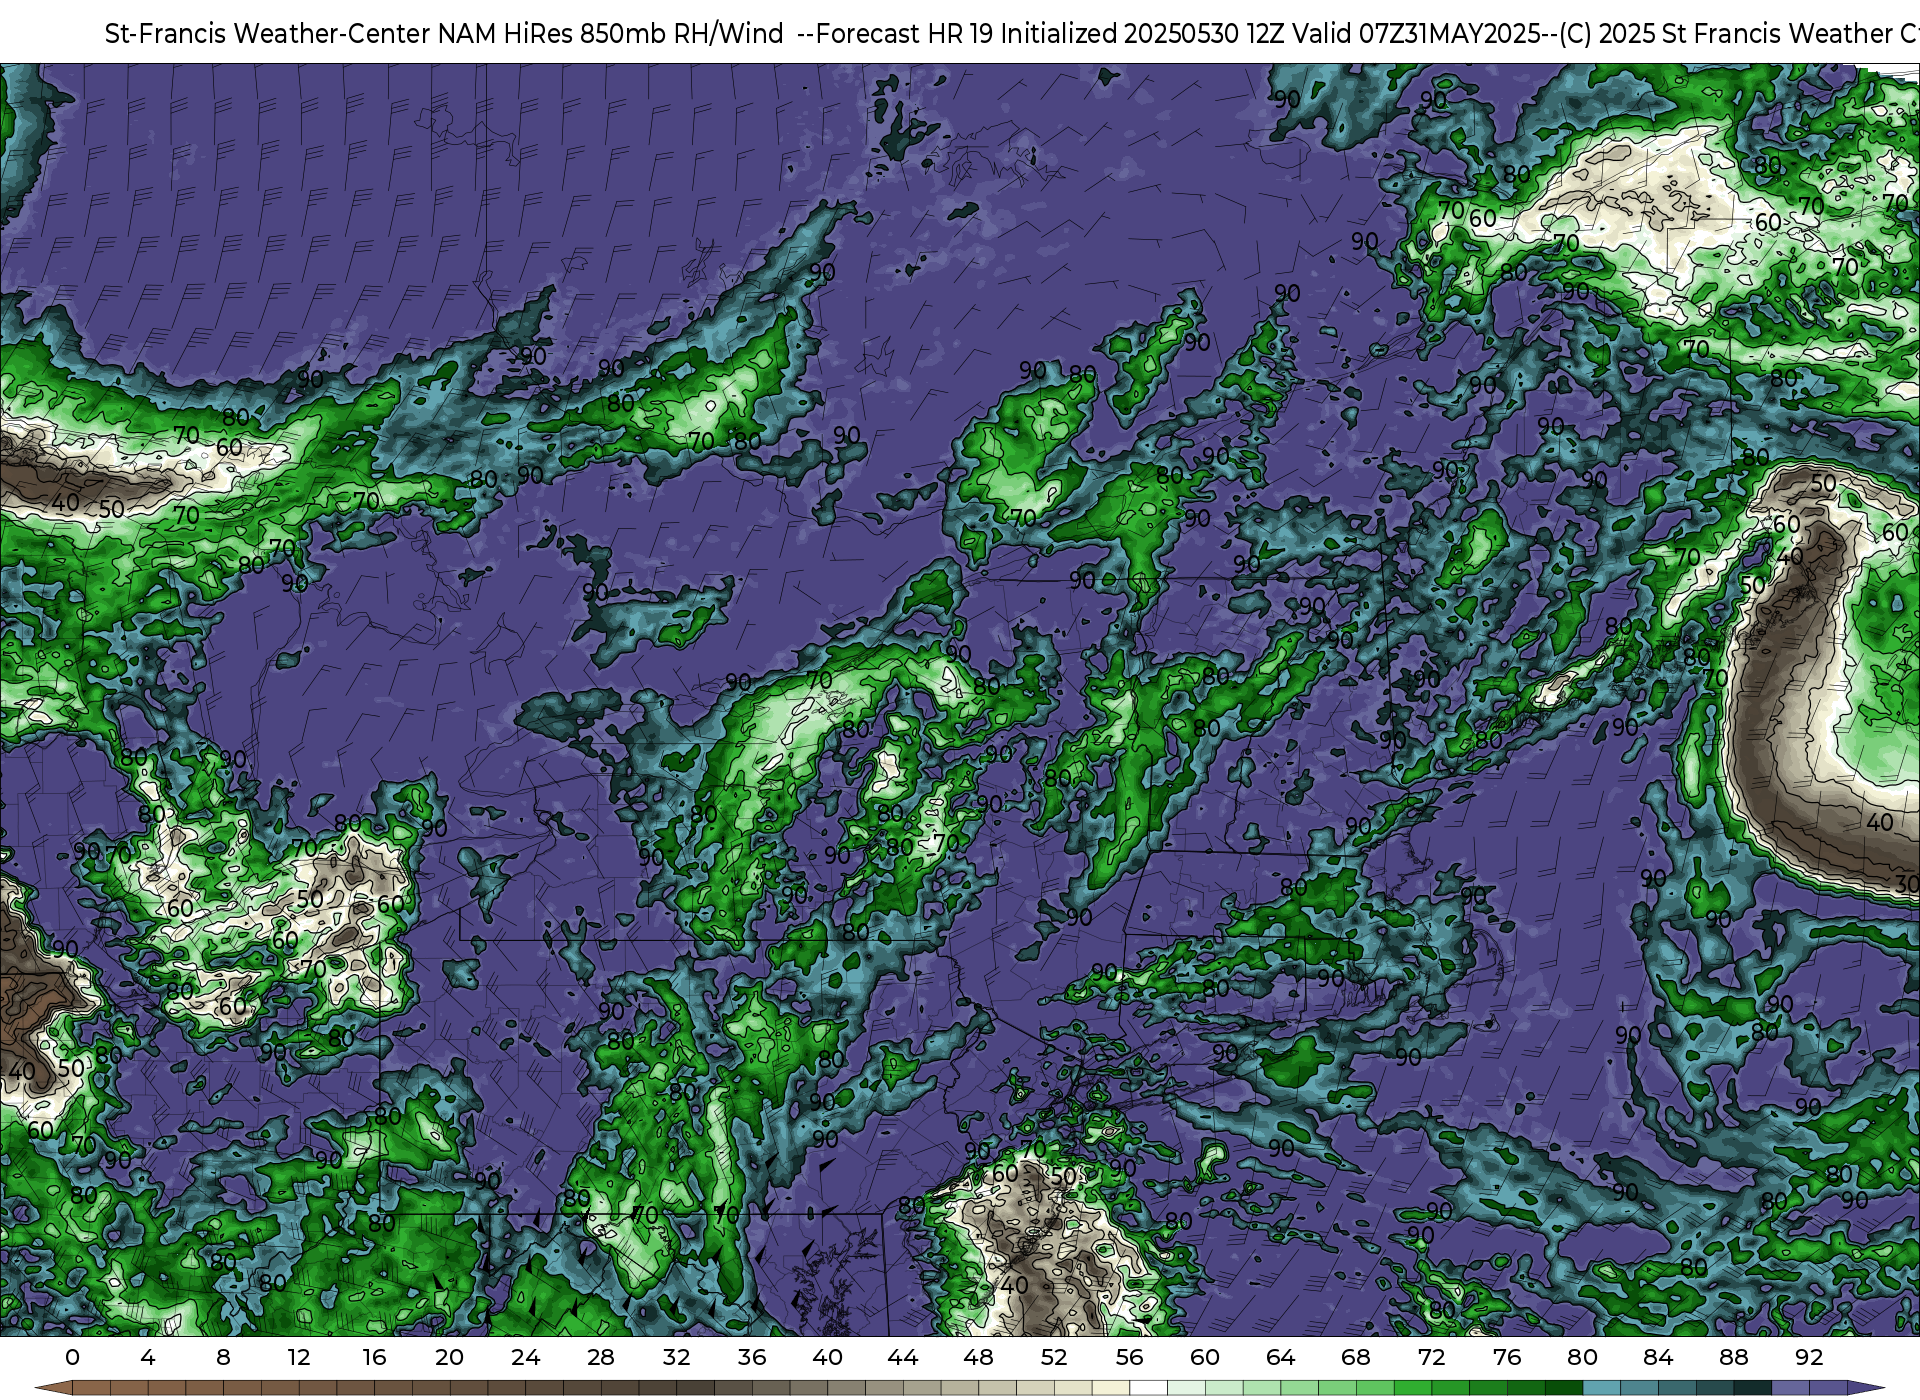This screenshot has width=1920, height=1400.
Task: Click the "(C) 2025 St Francis Weather" copyright text
Action: coord(1727,34)
